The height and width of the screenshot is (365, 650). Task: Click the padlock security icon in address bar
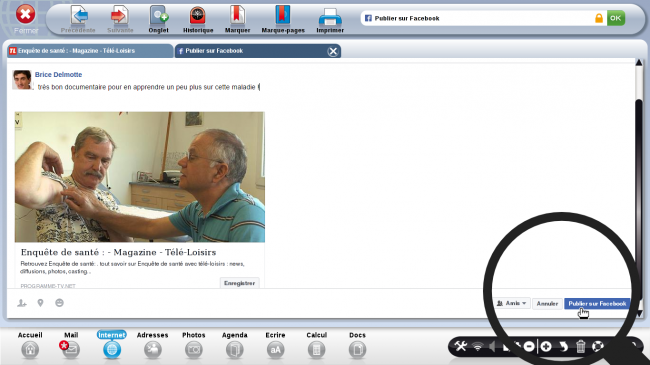coord(599,18)
